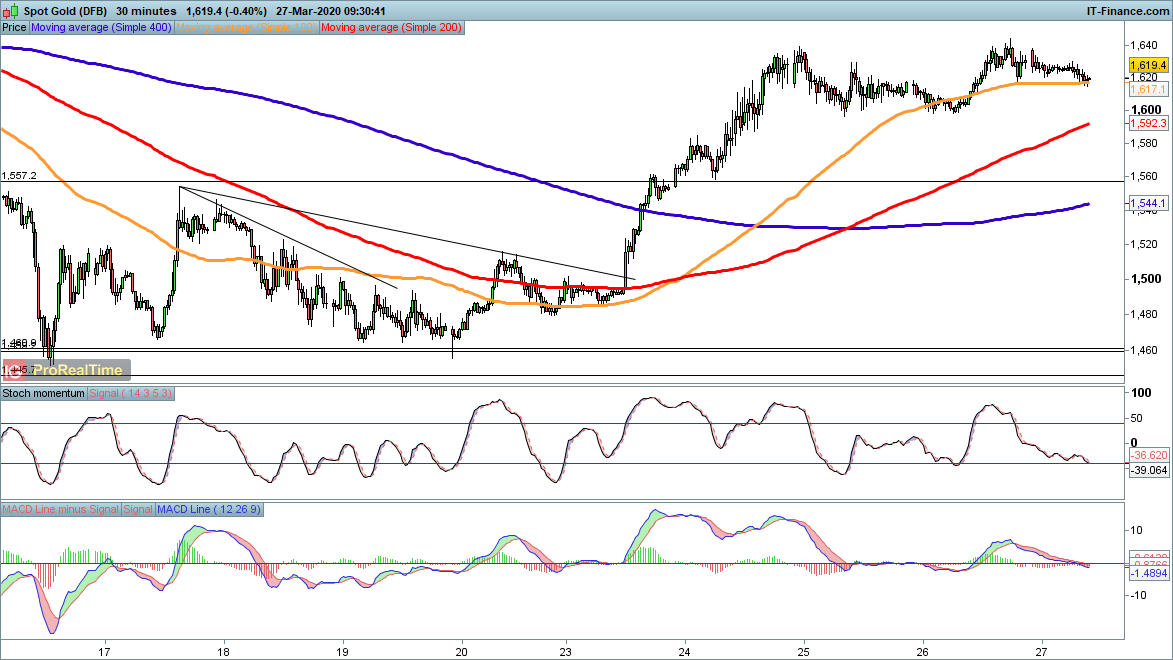Select Moving average (Simple 400) label
The height and width of the screenshot is (660, 1173).
point(102,27)
